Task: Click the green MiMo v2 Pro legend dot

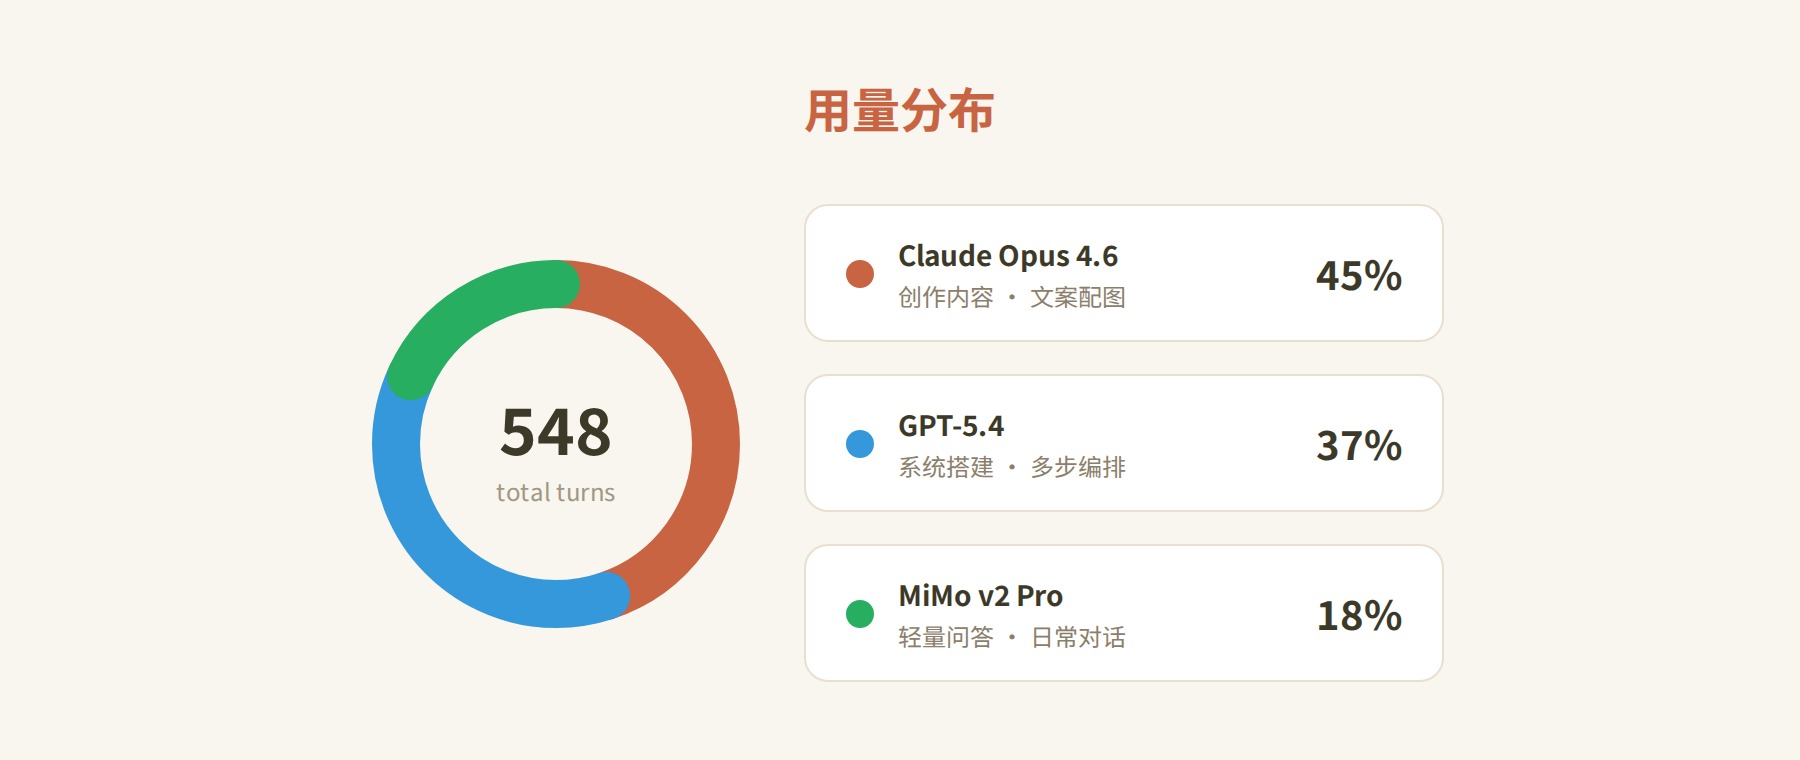Action: 860,614
